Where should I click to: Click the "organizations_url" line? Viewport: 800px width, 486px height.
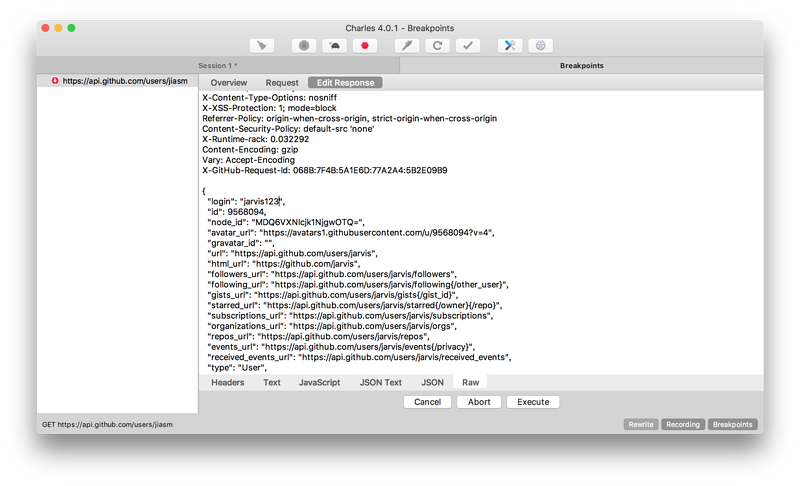click(332, 326)
